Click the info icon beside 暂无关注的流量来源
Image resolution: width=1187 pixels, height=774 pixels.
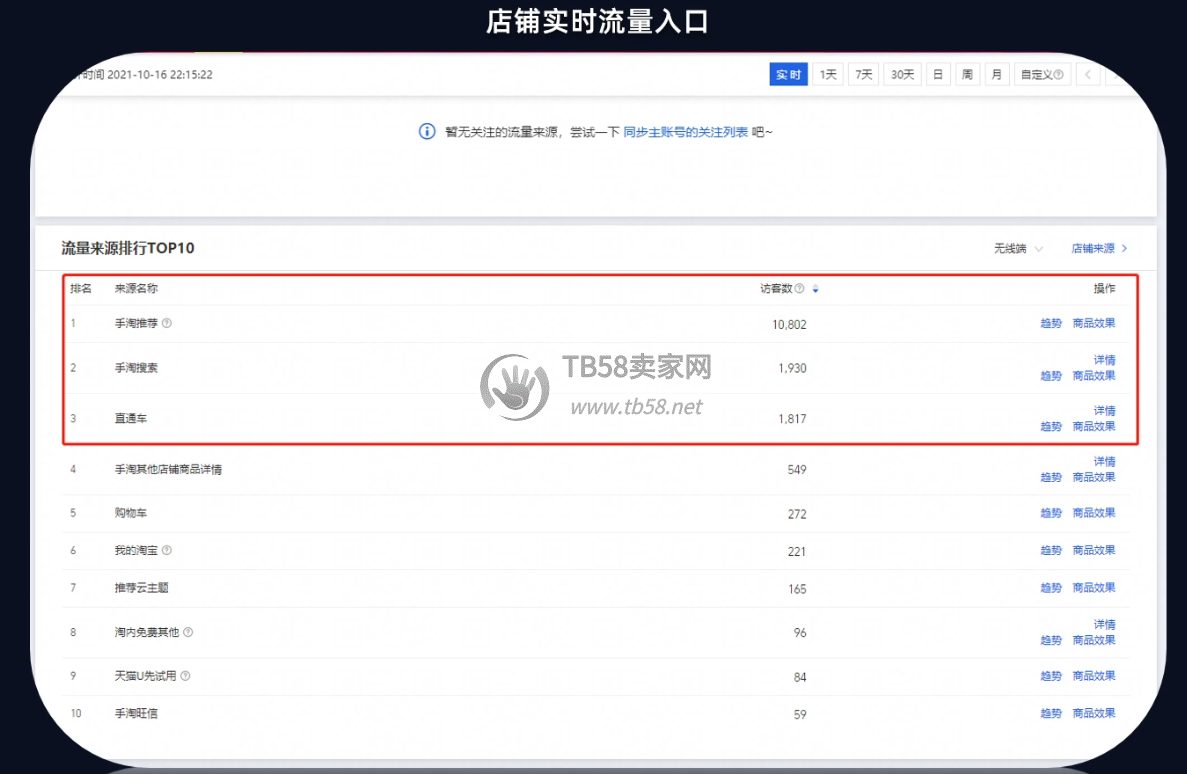427,132
